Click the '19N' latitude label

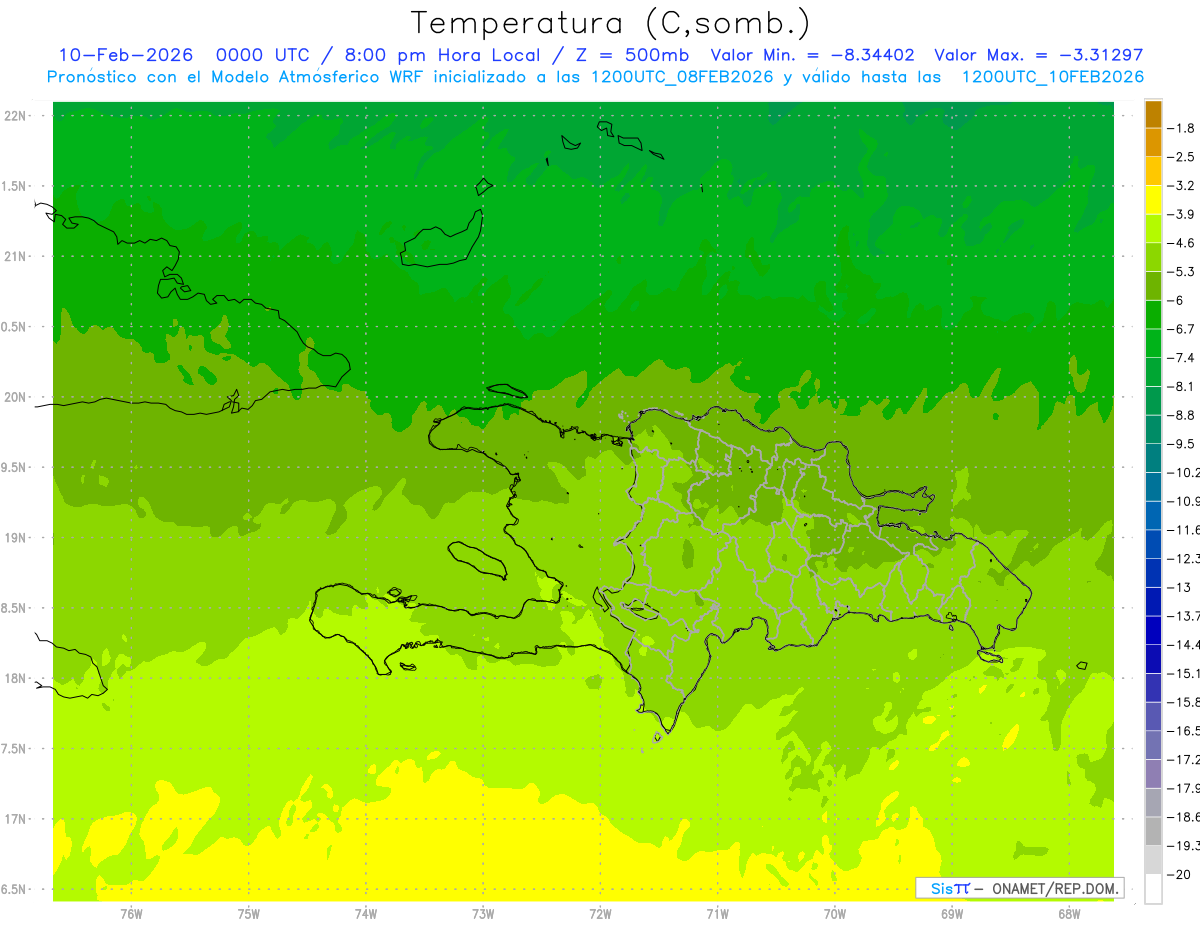pos(16,538)
